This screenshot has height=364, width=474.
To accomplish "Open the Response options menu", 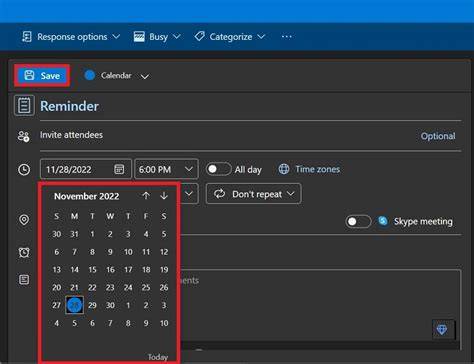I will (71, 37).
